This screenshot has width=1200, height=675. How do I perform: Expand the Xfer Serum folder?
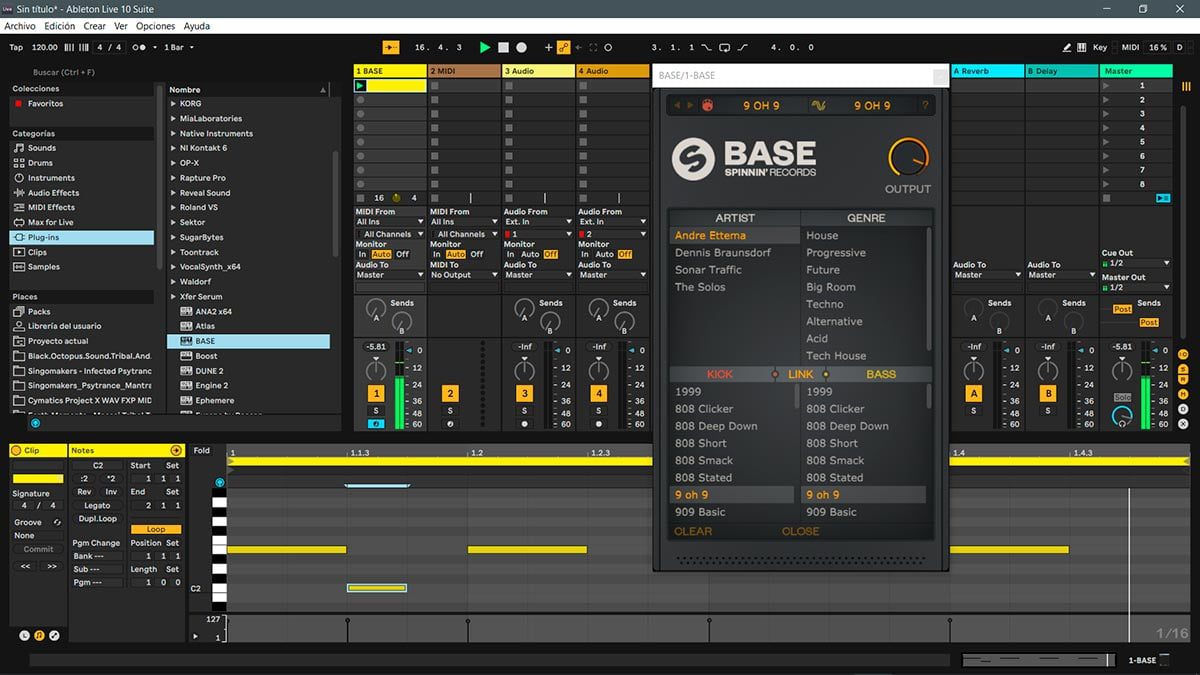(x=173, y=297)
